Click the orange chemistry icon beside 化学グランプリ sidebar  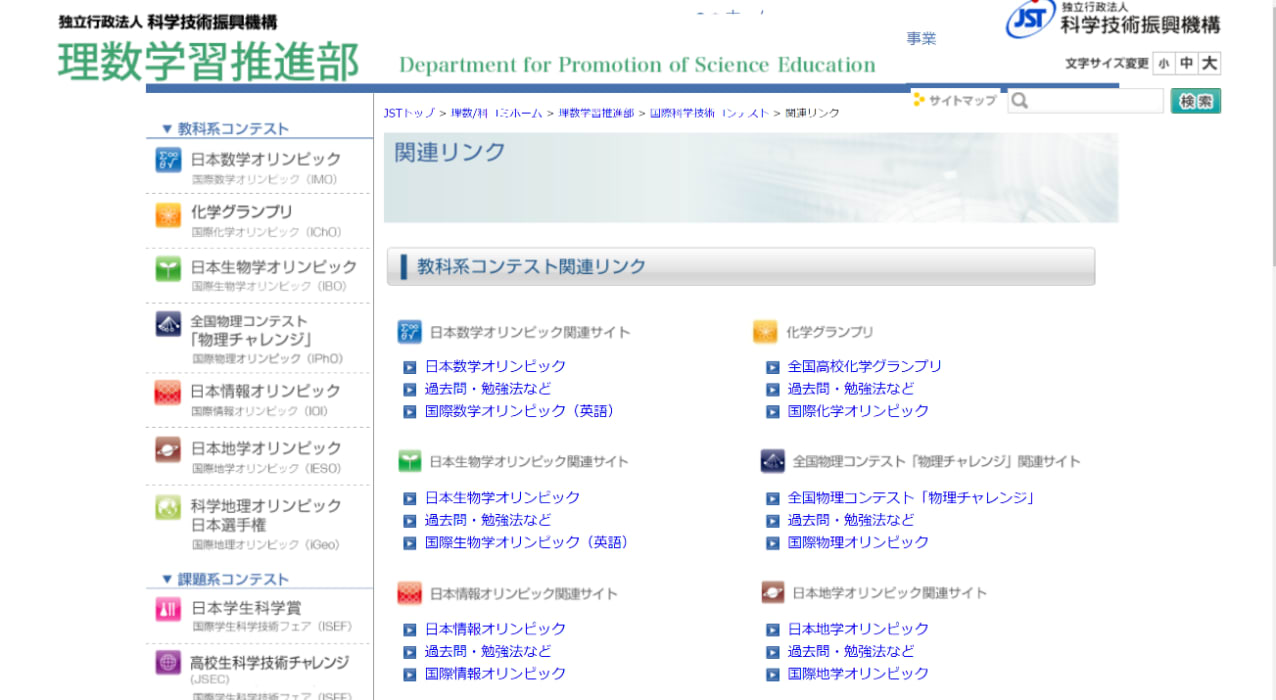pyautogui.click(x=168, y=215)
